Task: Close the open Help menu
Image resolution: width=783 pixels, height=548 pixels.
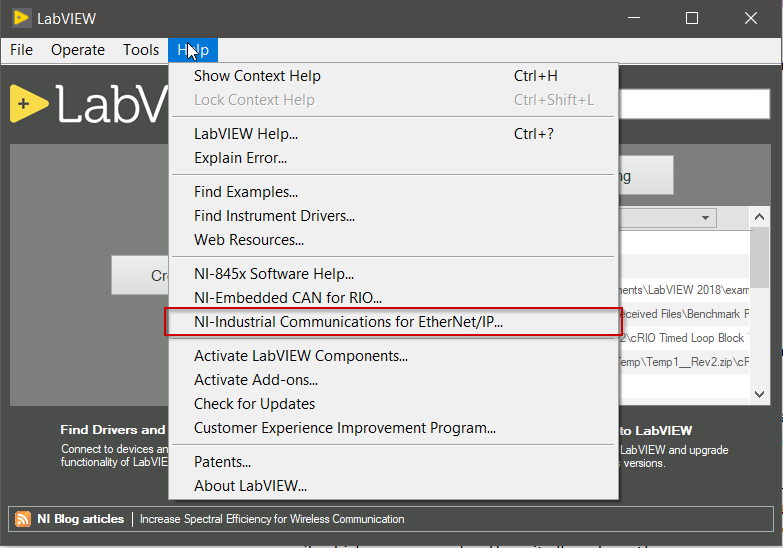Action: point(193,50)
